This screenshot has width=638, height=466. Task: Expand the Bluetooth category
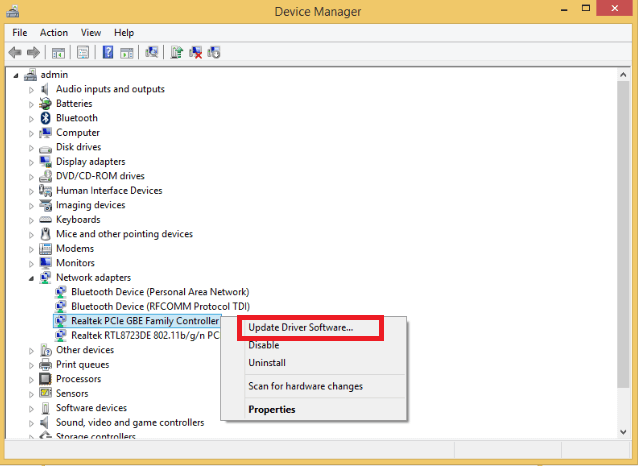[x=31, y=119]
